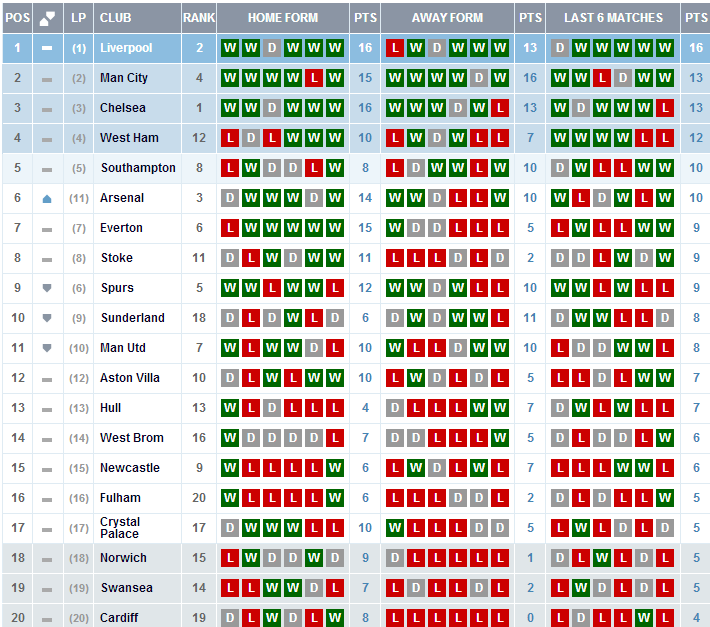Sort by RANK column header
710x627 pixels.
(199, 18)
